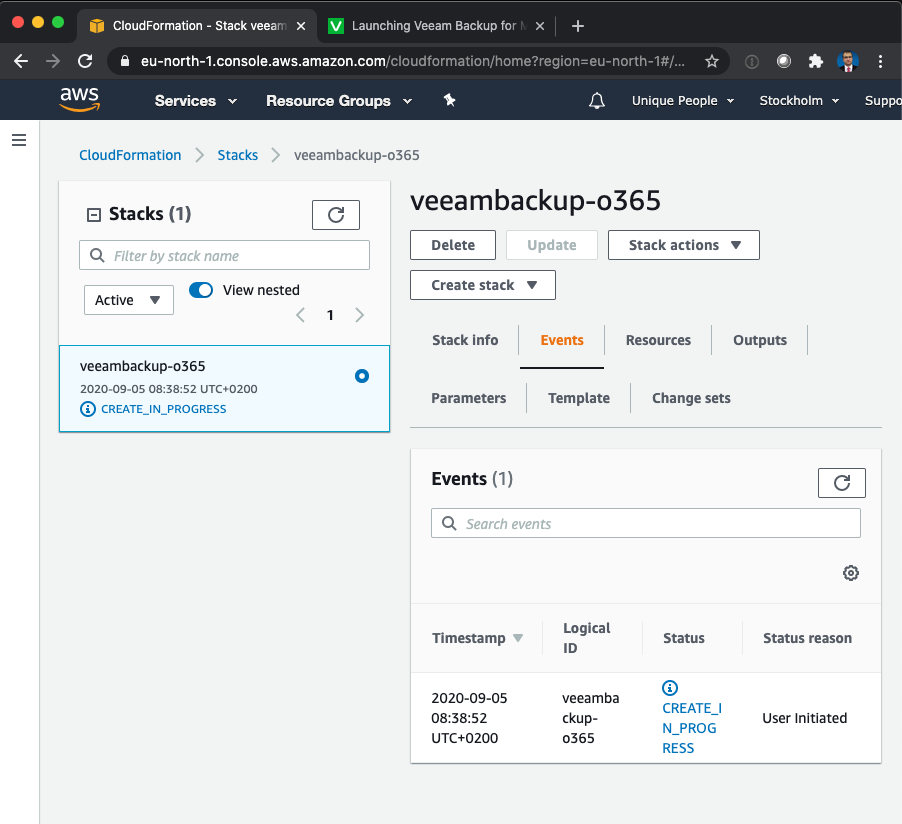
Task: Click the Logical ID column header
Action: 586,638
